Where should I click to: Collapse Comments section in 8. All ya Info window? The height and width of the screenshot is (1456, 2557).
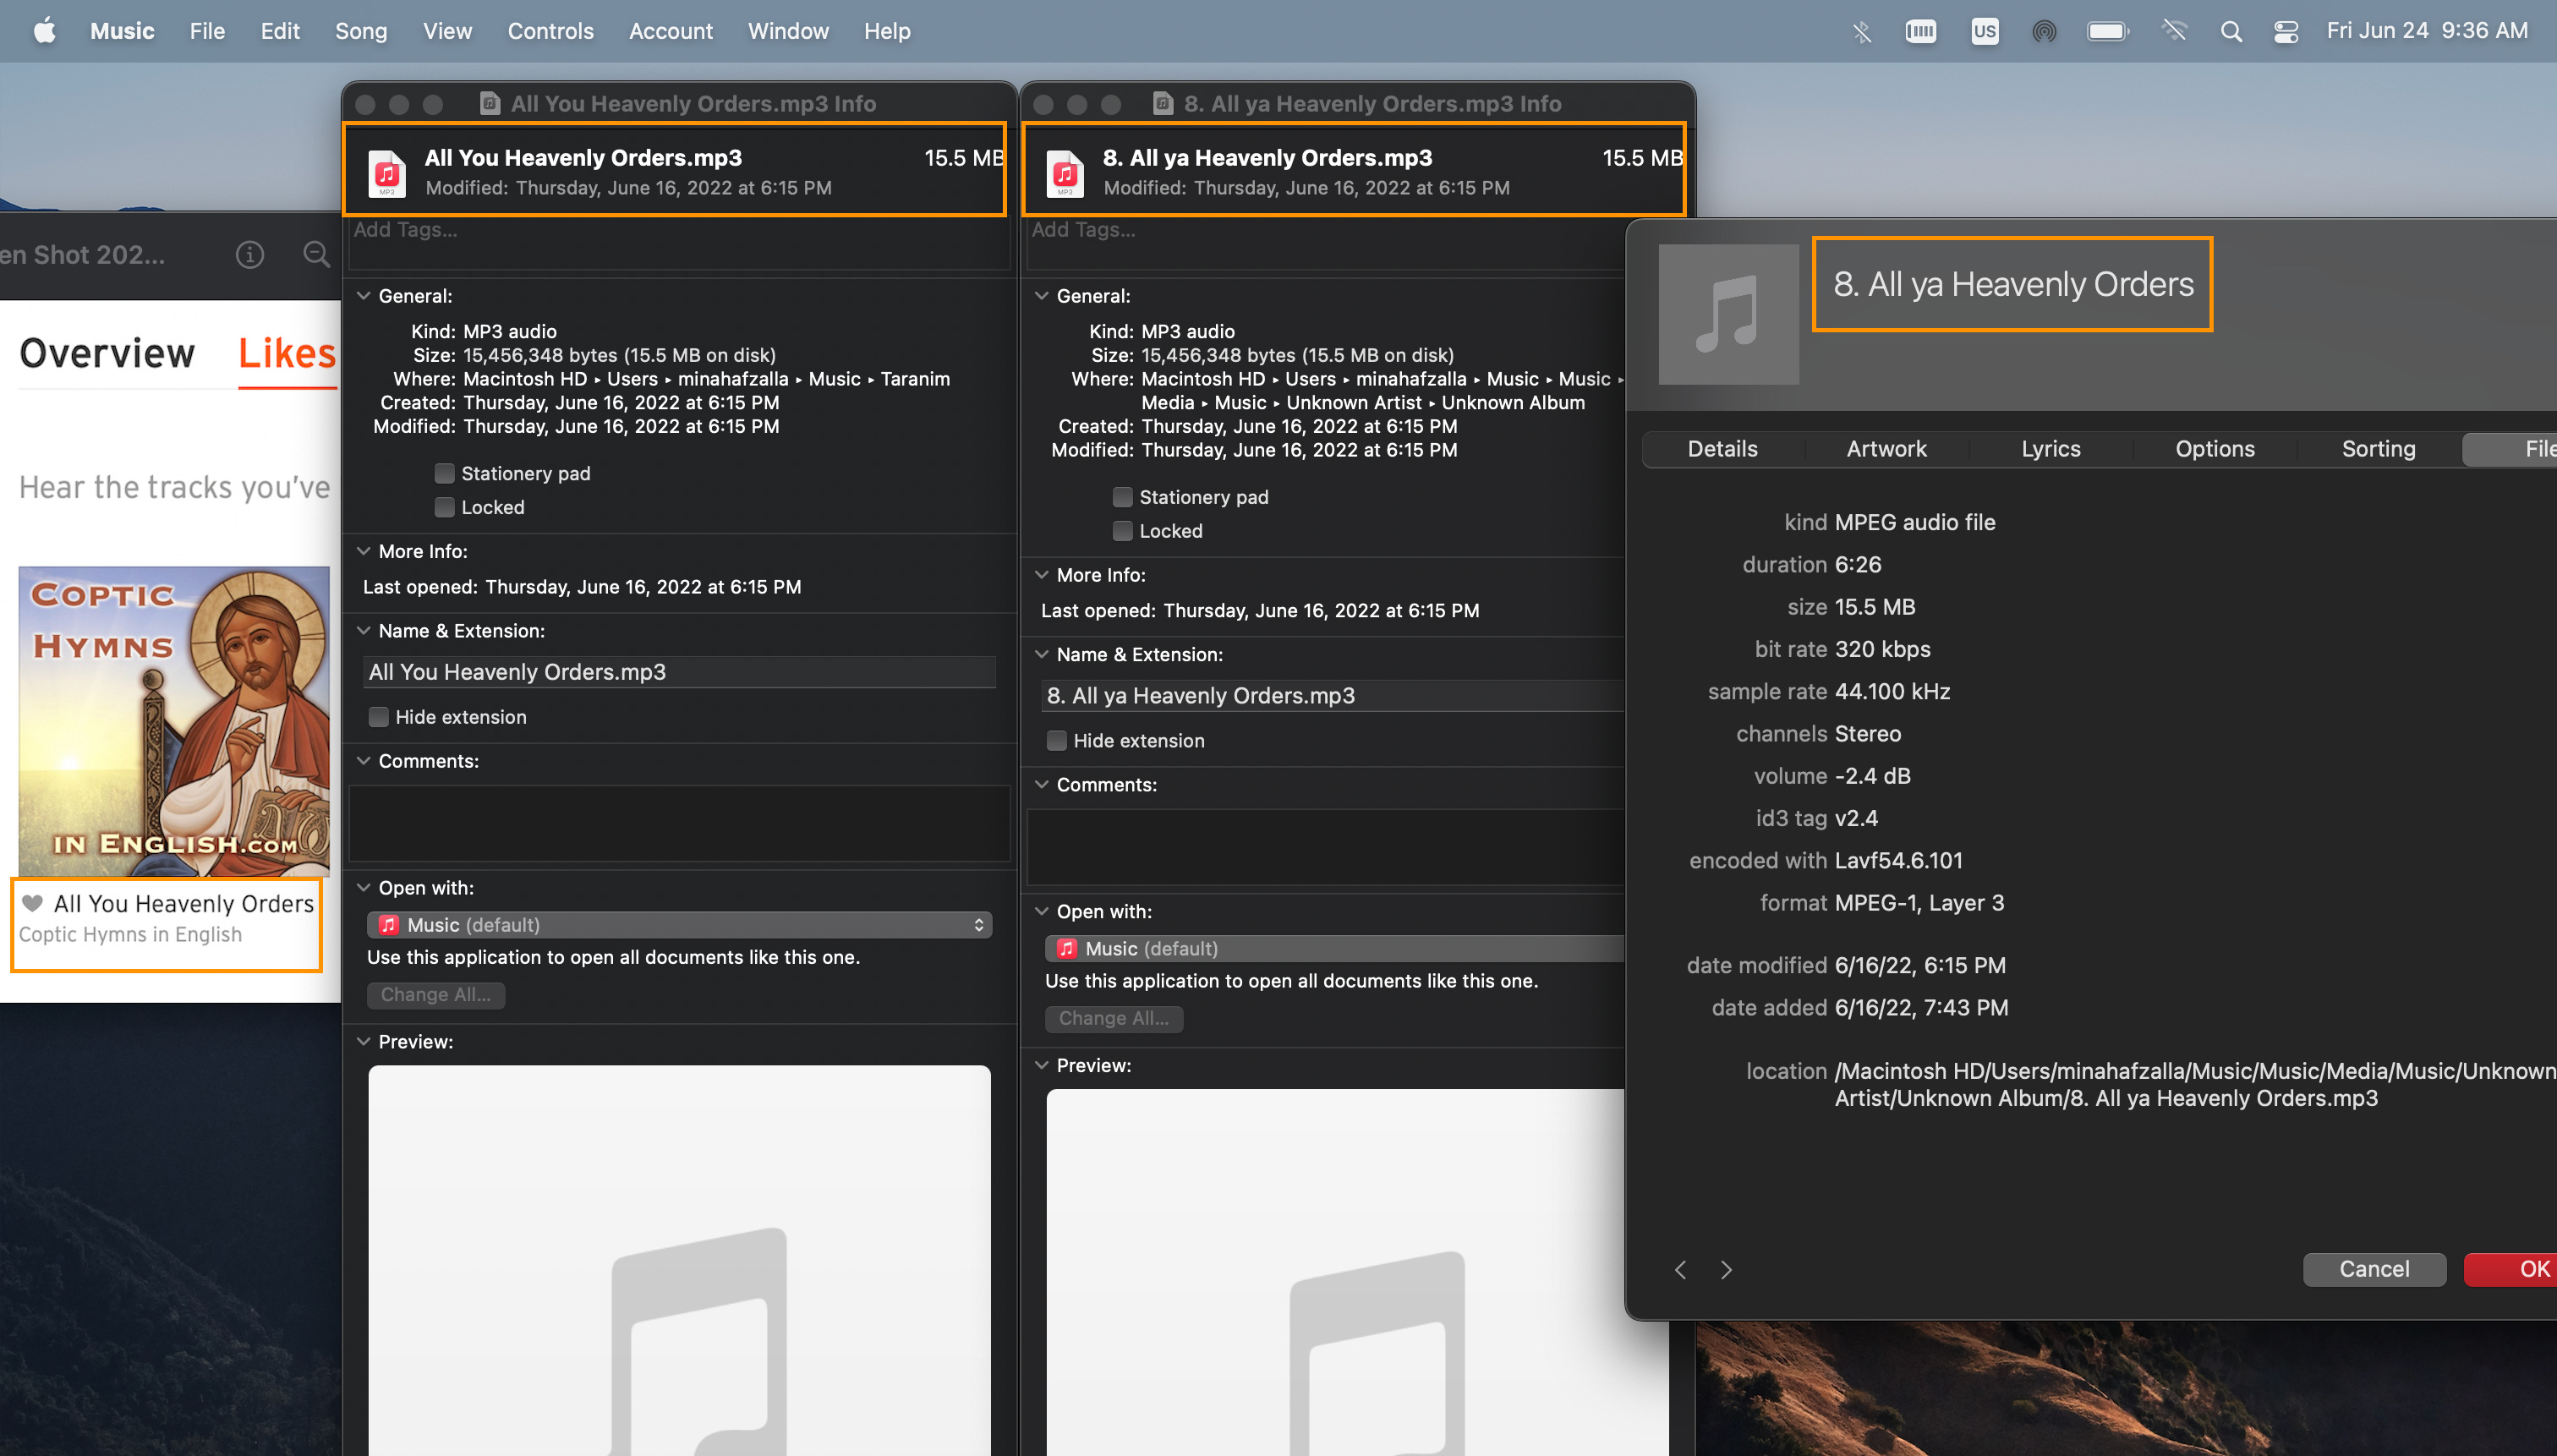click(x=1042, y=785)
